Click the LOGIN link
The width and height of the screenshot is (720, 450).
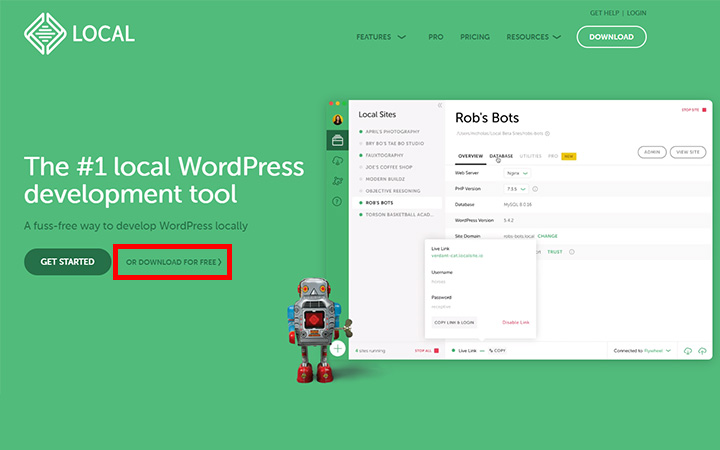pyautogui.click(x=636, y=13)
